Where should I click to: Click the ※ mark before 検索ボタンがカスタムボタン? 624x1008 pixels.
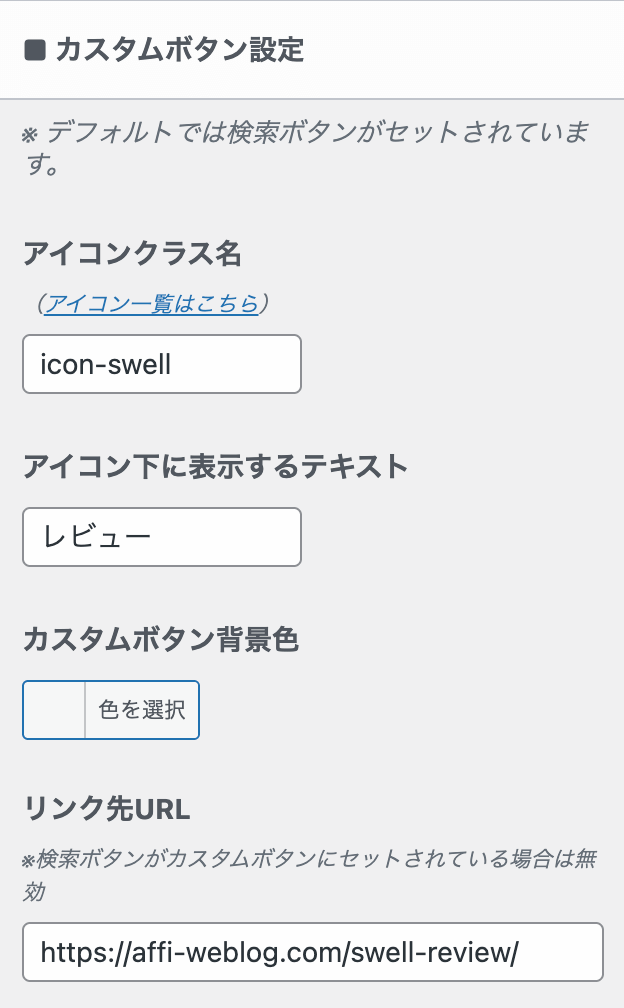point(29,860)
